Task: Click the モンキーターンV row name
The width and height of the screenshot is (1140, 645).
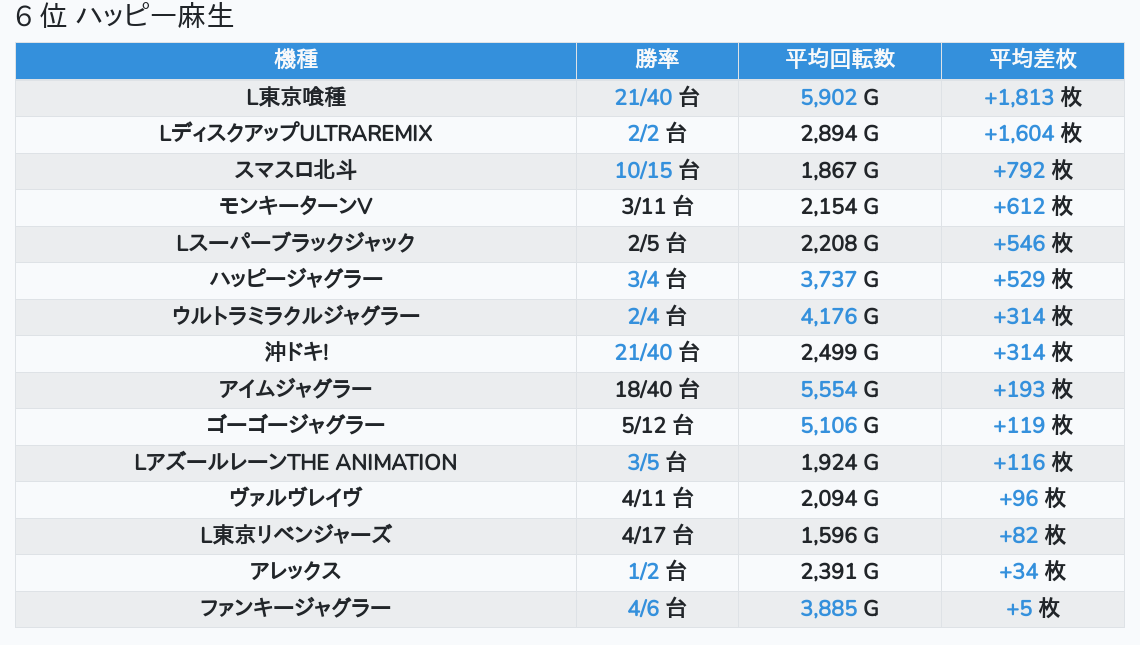Action: 296,207
